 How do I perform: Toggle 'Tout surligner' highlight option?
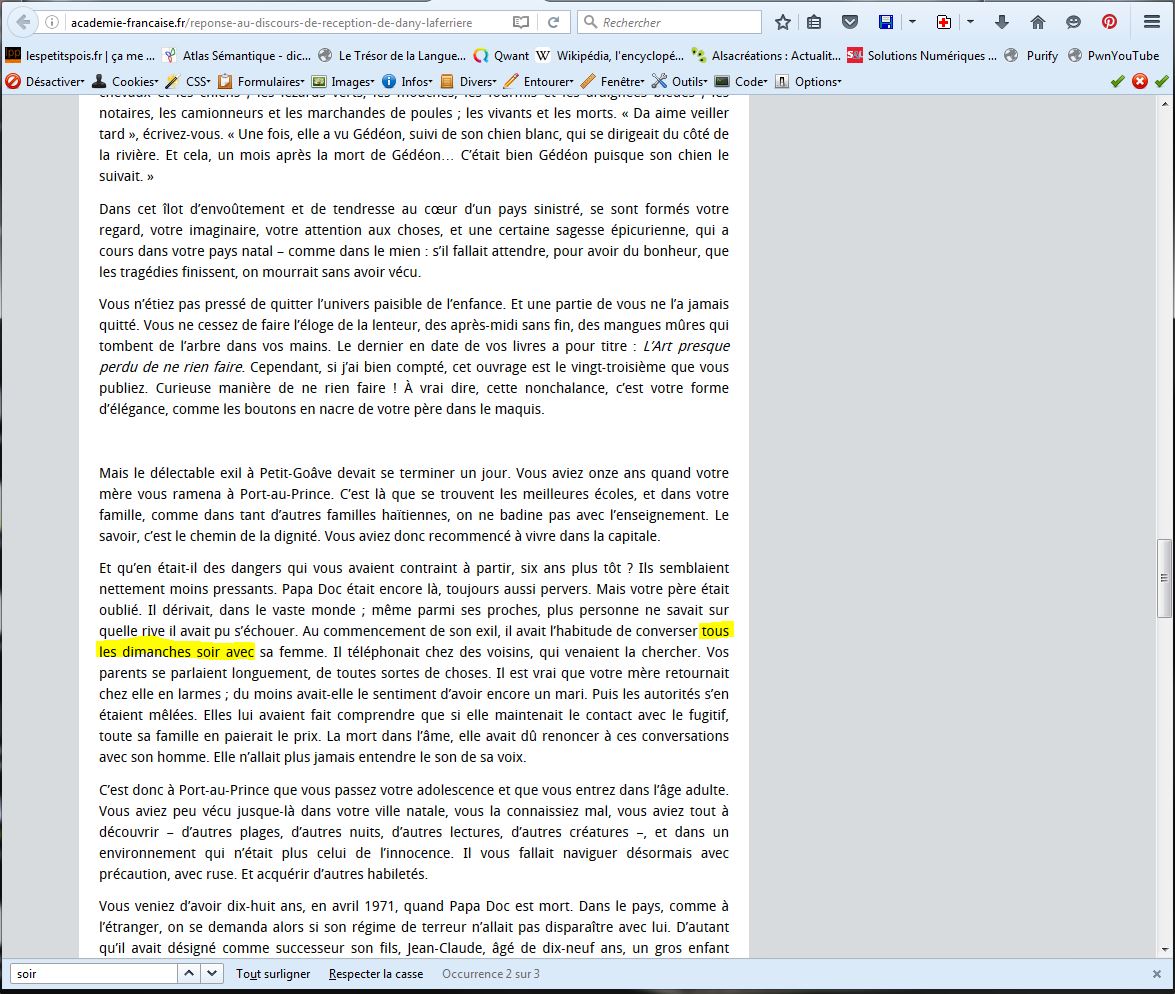(x=273, y=973)
